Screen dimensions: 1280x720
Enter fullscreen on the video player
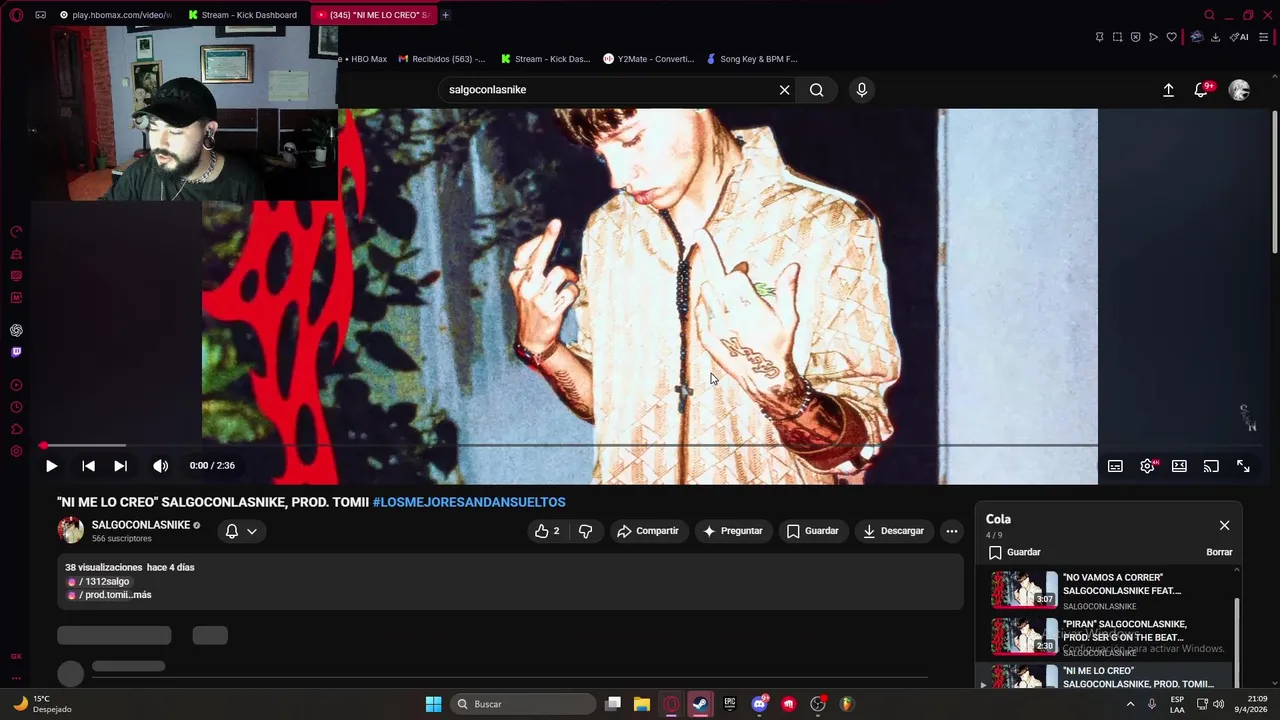point(1243,466)
